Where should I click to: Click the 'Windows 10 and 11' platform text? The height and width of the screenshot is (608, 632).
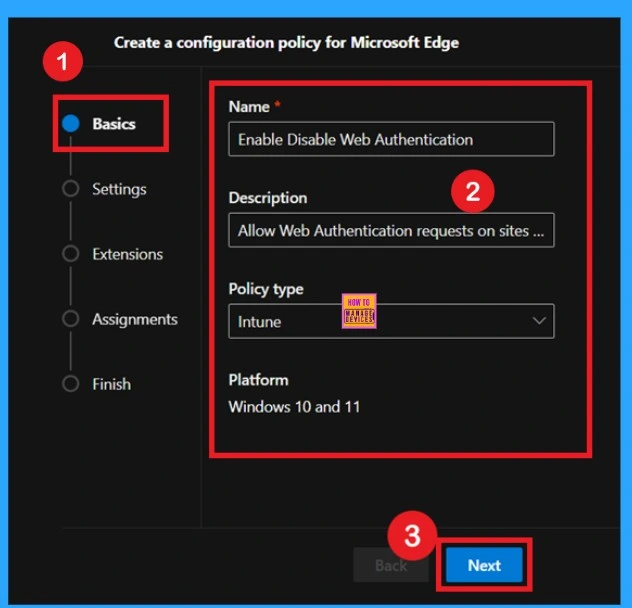[x=294, y=407]
